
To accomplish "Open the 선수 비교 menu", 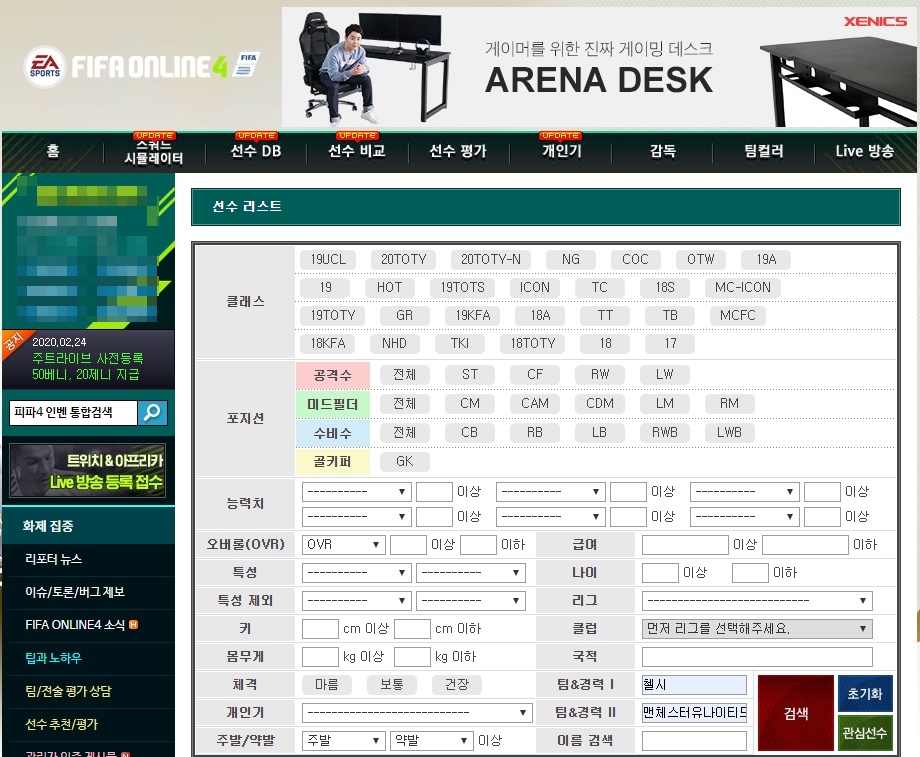I will click(357, 151).
